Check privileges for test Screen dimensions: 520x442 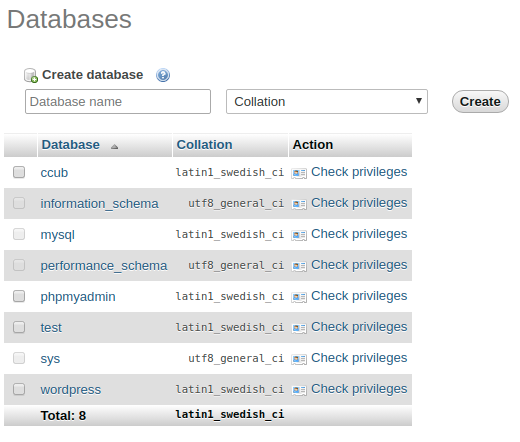[x=359, y=327]
